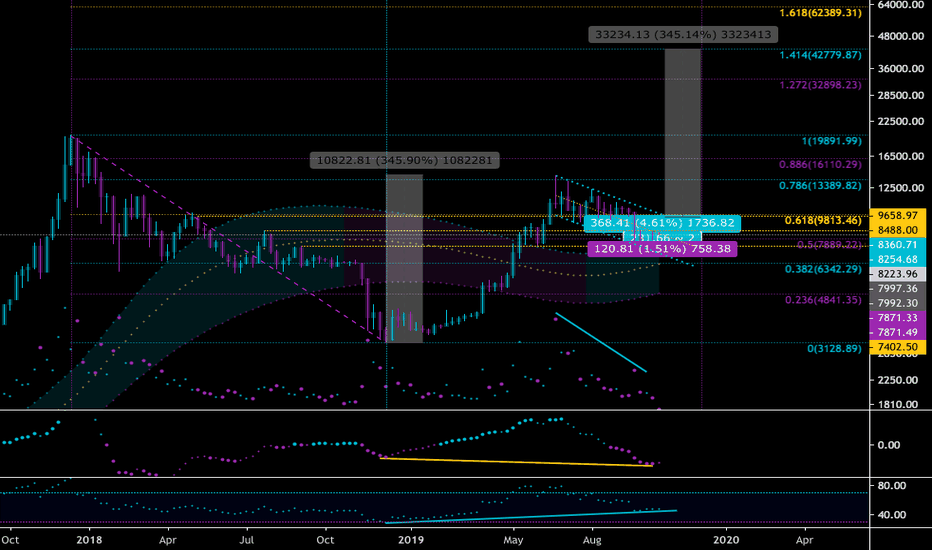The image size is (932, 550).
Task: Select the 0(3128.89) Fibonacci base label
Action: tap(834, 348)
